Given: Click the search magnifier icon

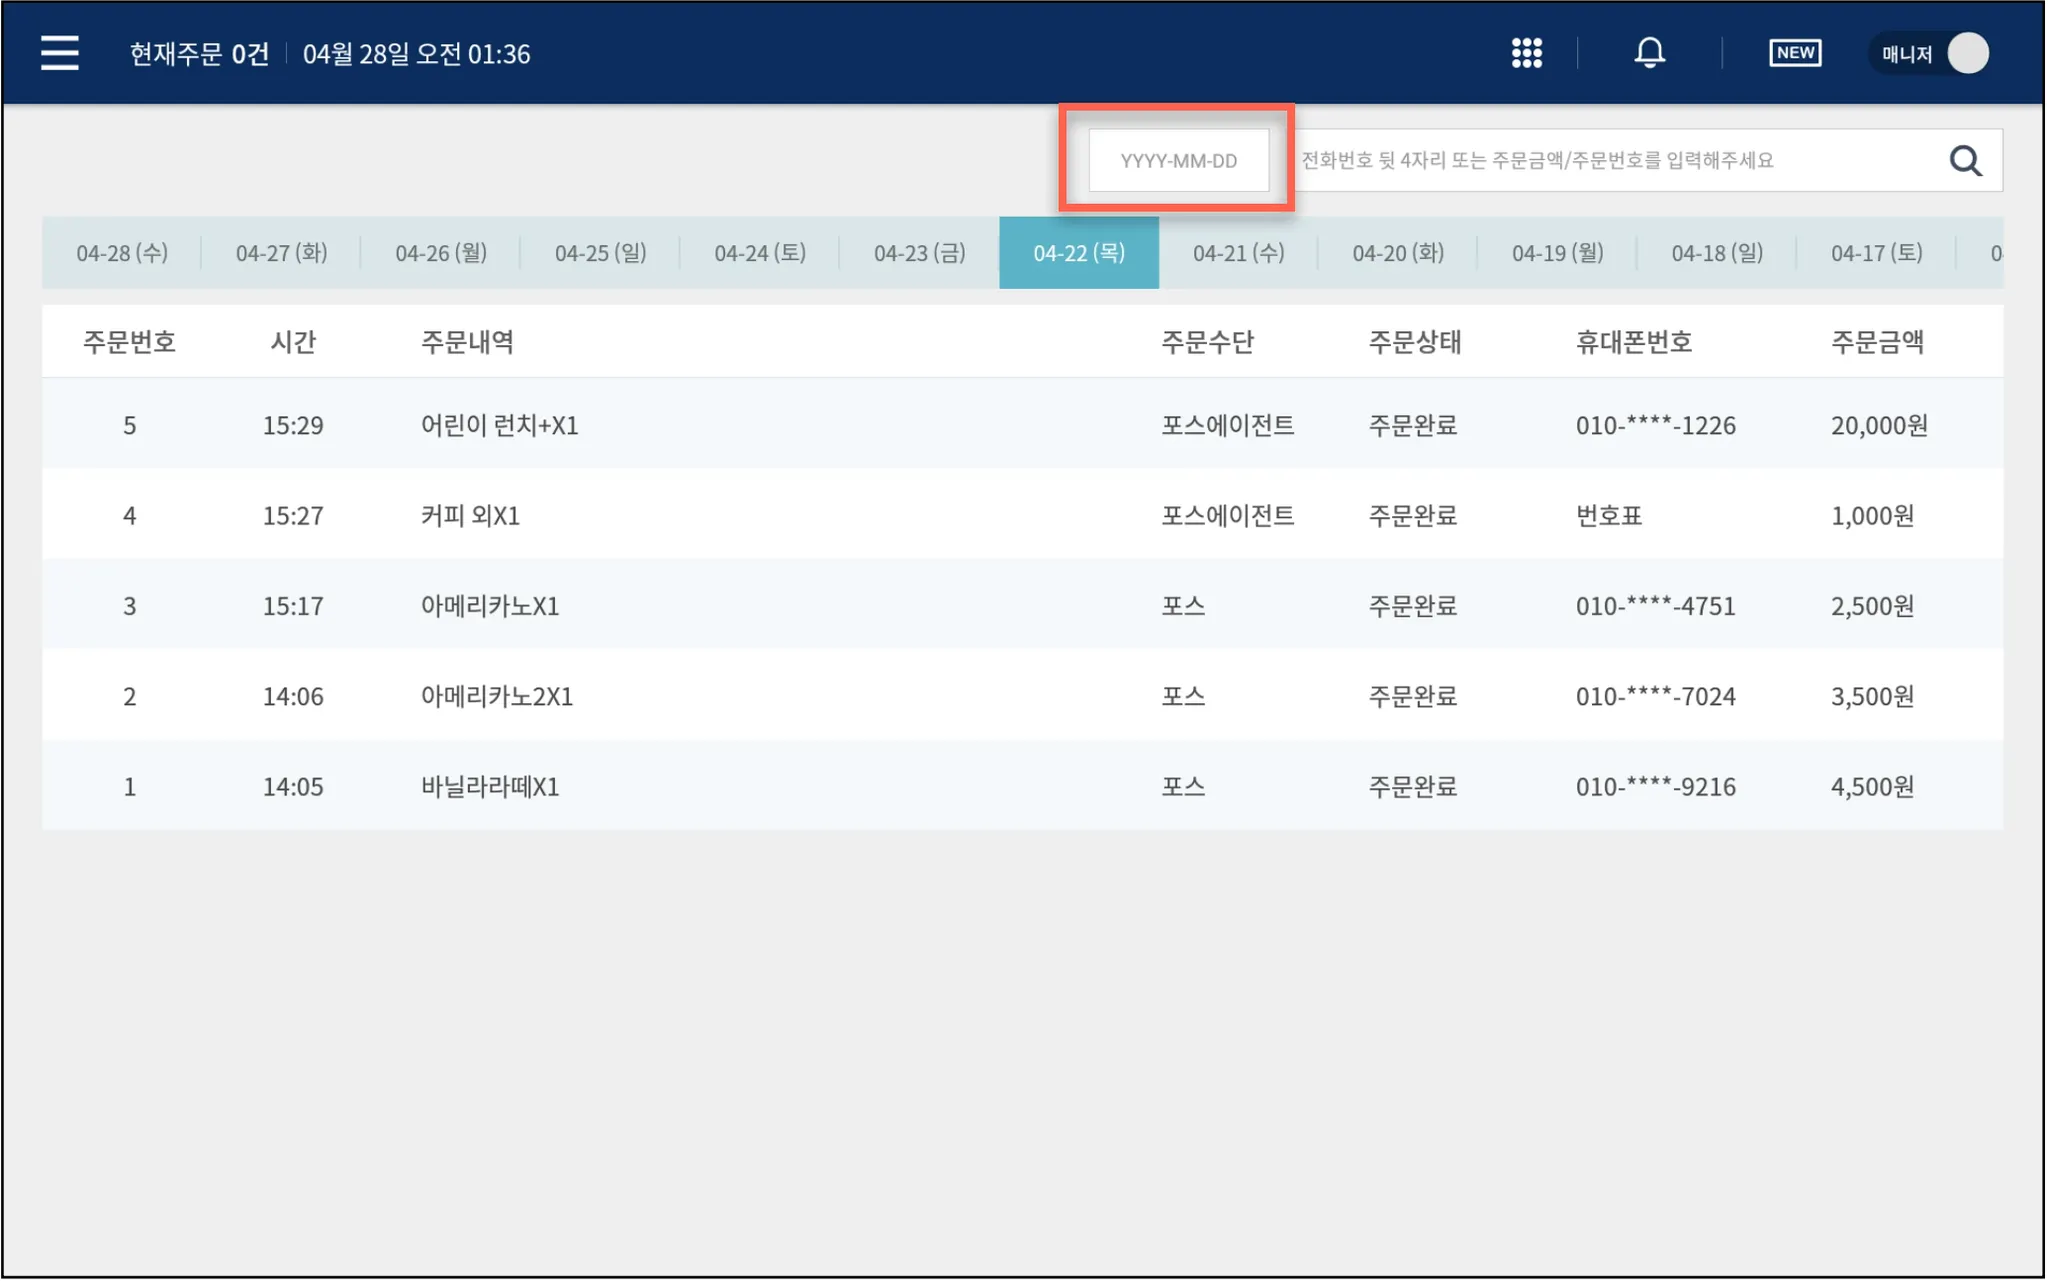Looking at the screenshot, I should [1964, 160].
